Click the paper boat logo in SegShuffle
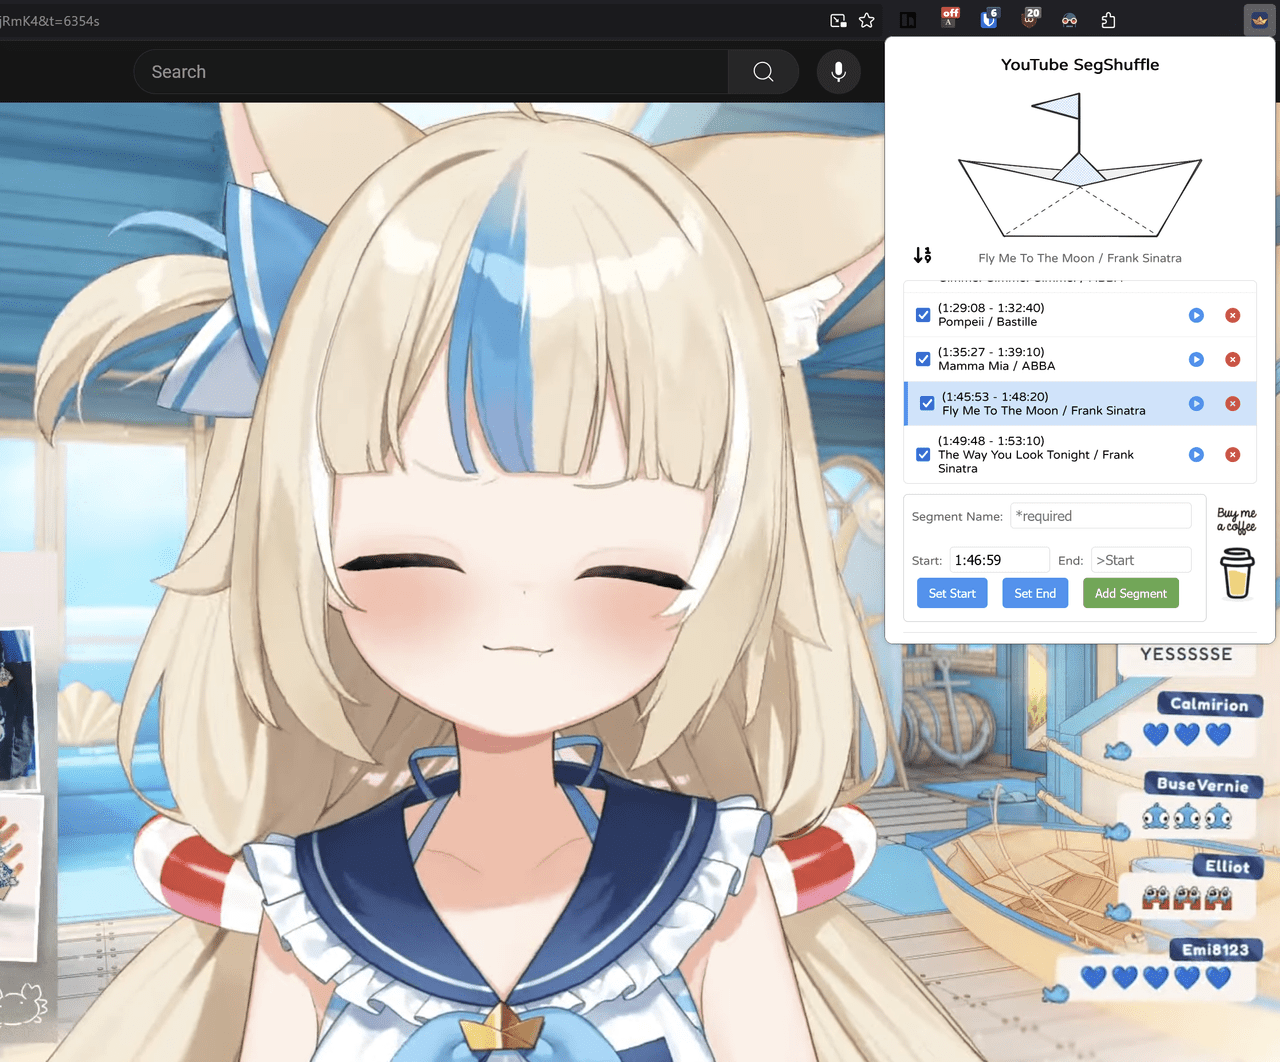This screenshot has height=1062, width=1280. tap(1080, 165)
